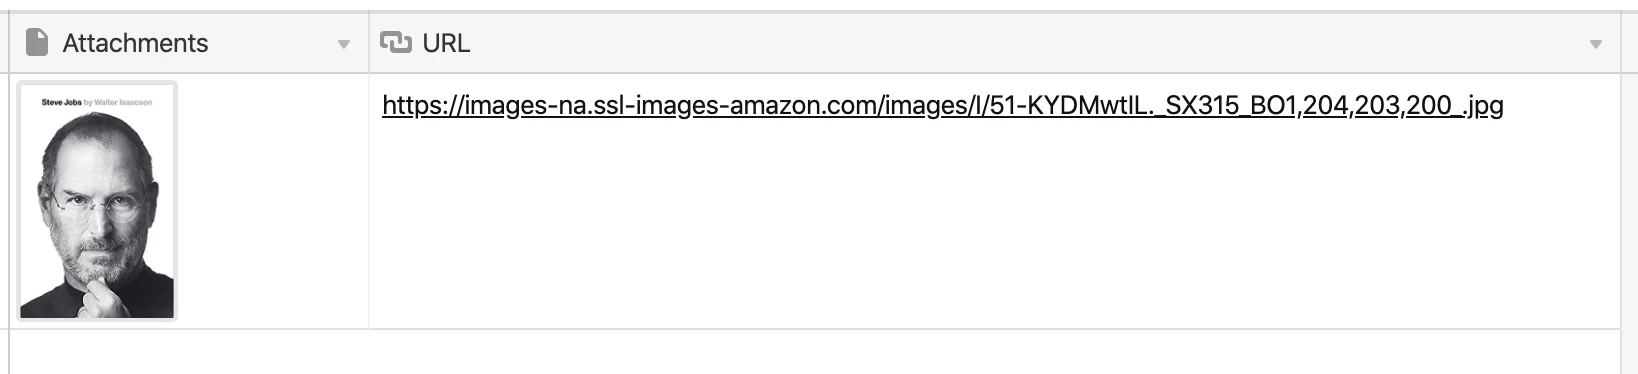Click the right border of URL column header

click(1620, 43)
